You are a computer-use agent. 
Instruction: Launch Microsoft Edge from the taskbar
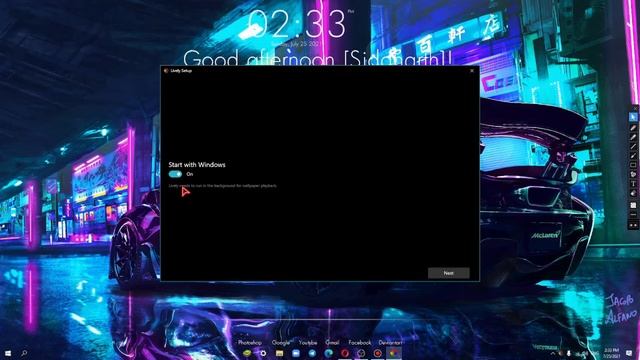tap(329, 353)
